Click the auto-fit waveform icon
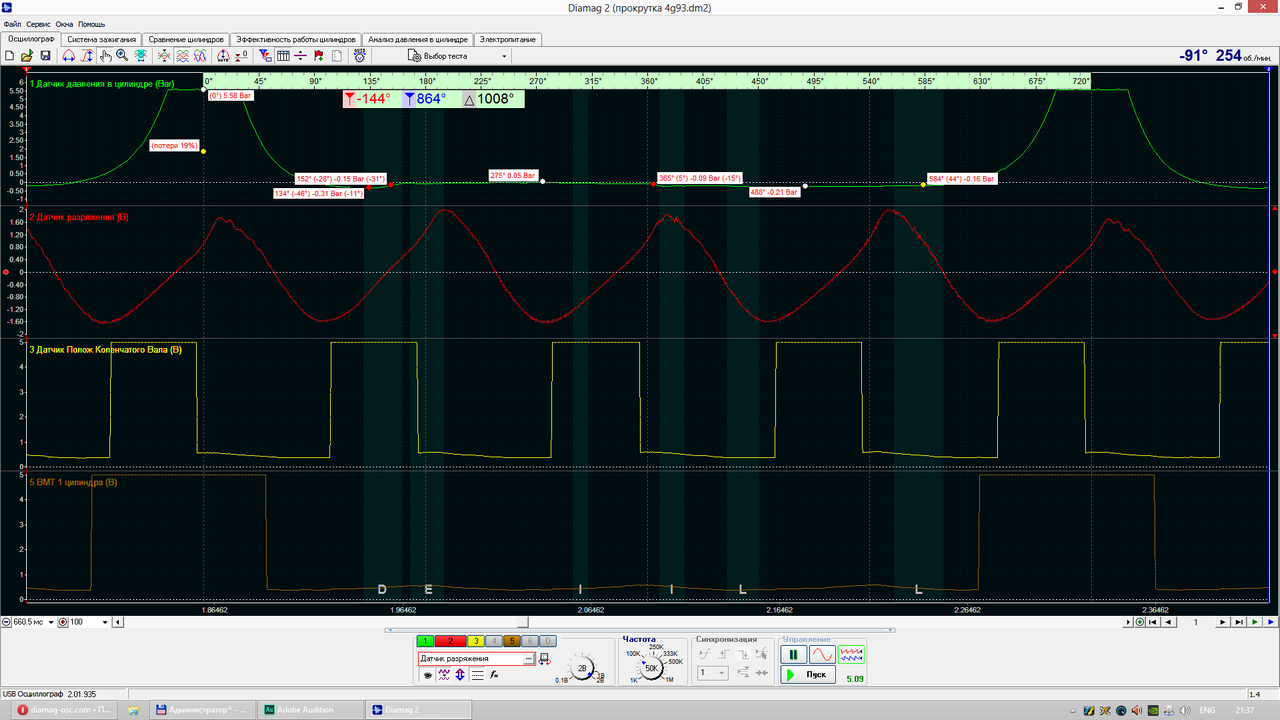Image resolution: width=1280 pixels, height=720 pixels. [140, 56]
